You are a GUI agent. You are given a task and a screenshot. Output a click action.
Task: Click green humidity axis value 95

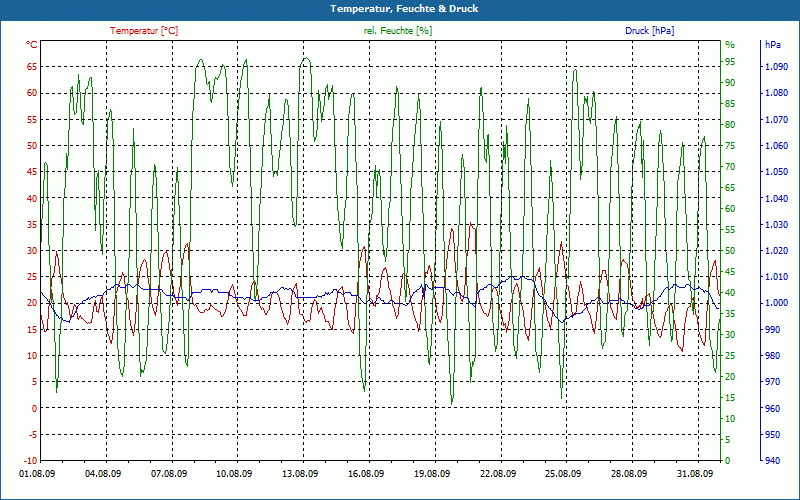[x=730, y=62]
